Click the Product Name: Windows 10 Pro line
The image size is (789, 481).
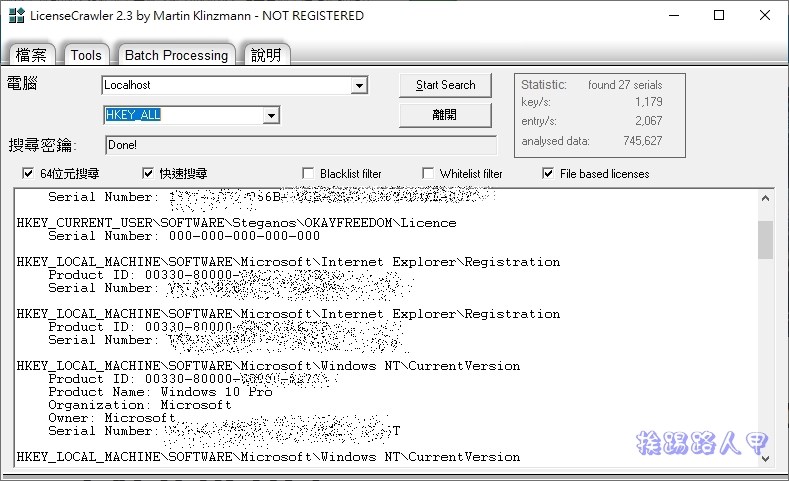click(161, 392)
